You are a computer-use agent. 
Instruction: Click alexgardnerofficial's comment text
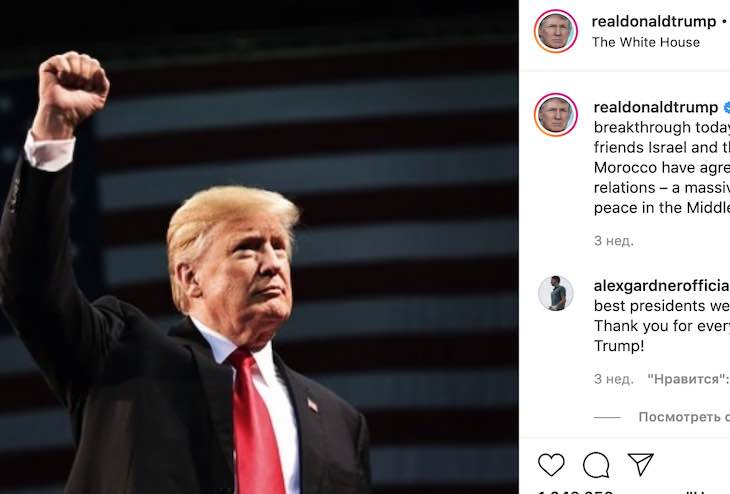pyautogui.click(x=661, y=326)
